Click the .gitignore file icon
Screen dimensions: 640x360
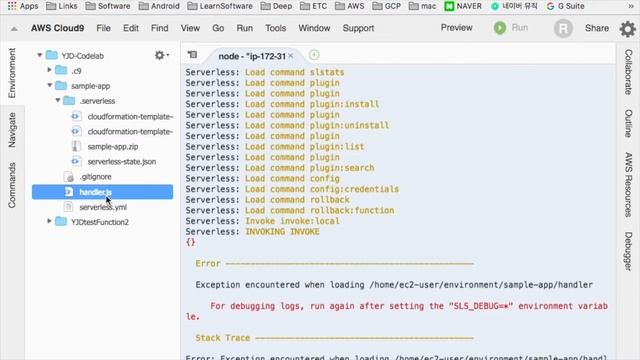click(x=69, y=177)
